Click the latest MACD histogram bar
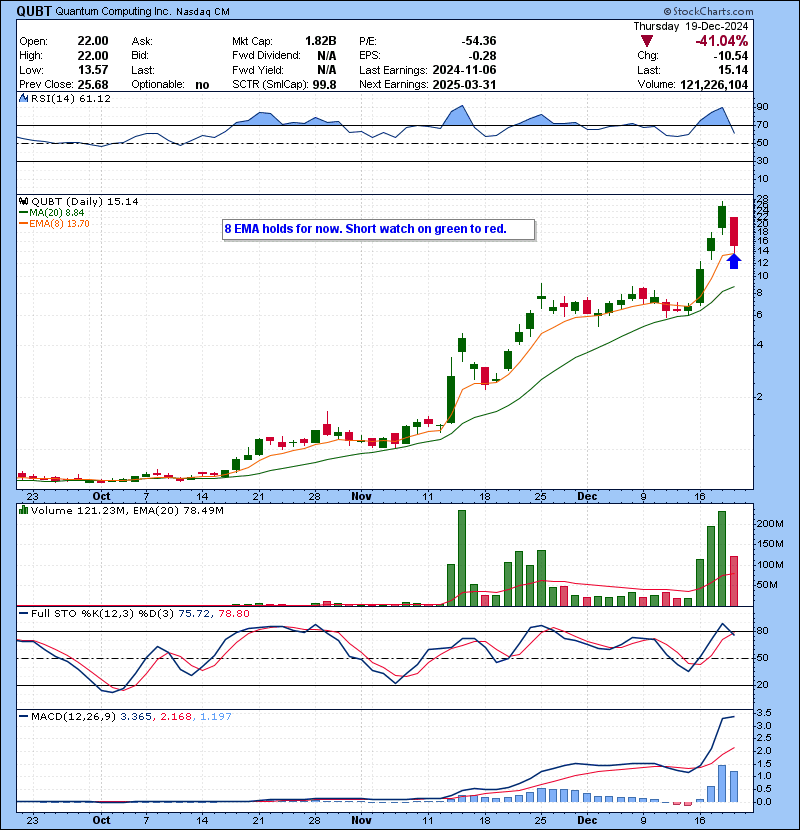 pos(734,786)
